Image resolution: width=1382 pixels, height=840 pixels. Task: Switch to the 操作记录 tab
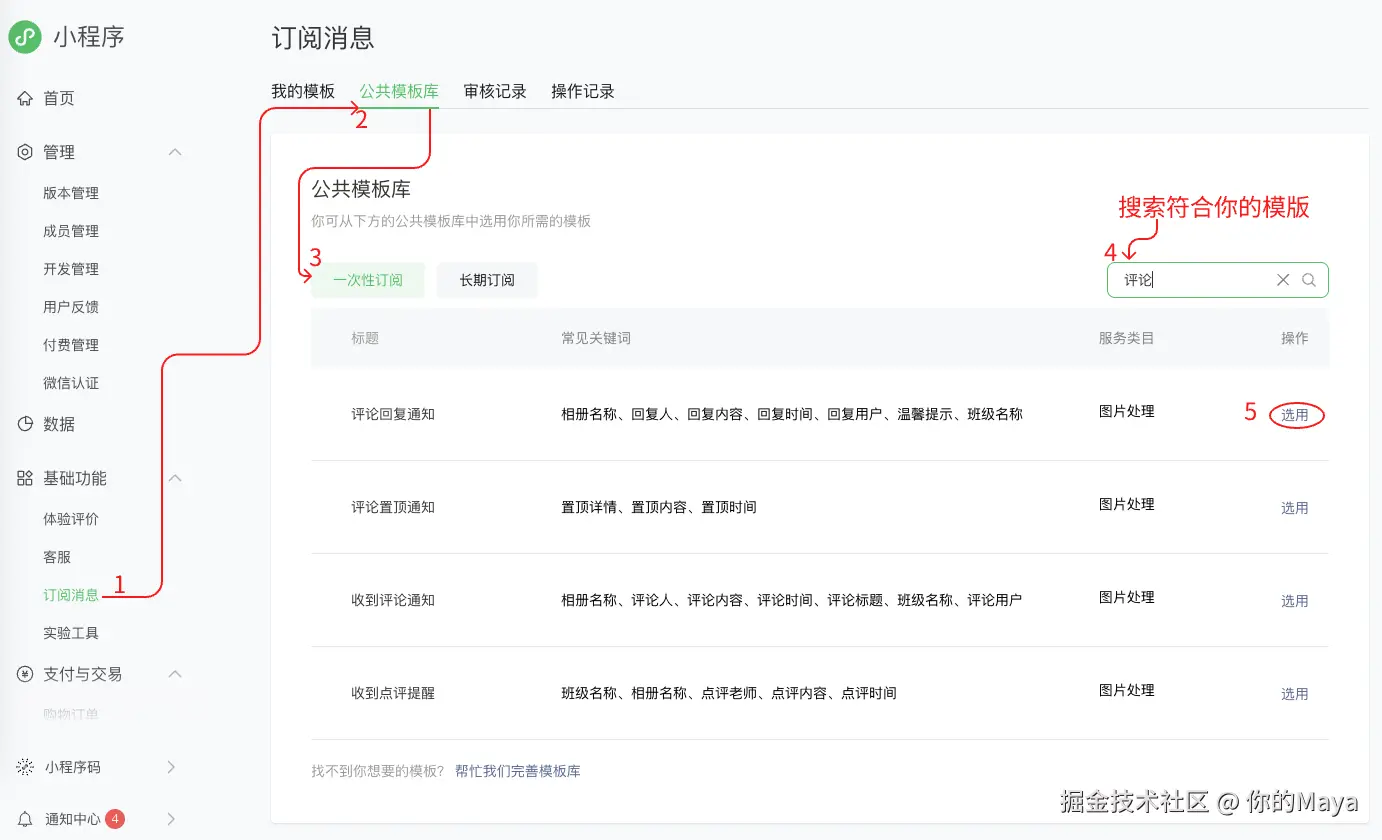(x=583, y=91)
